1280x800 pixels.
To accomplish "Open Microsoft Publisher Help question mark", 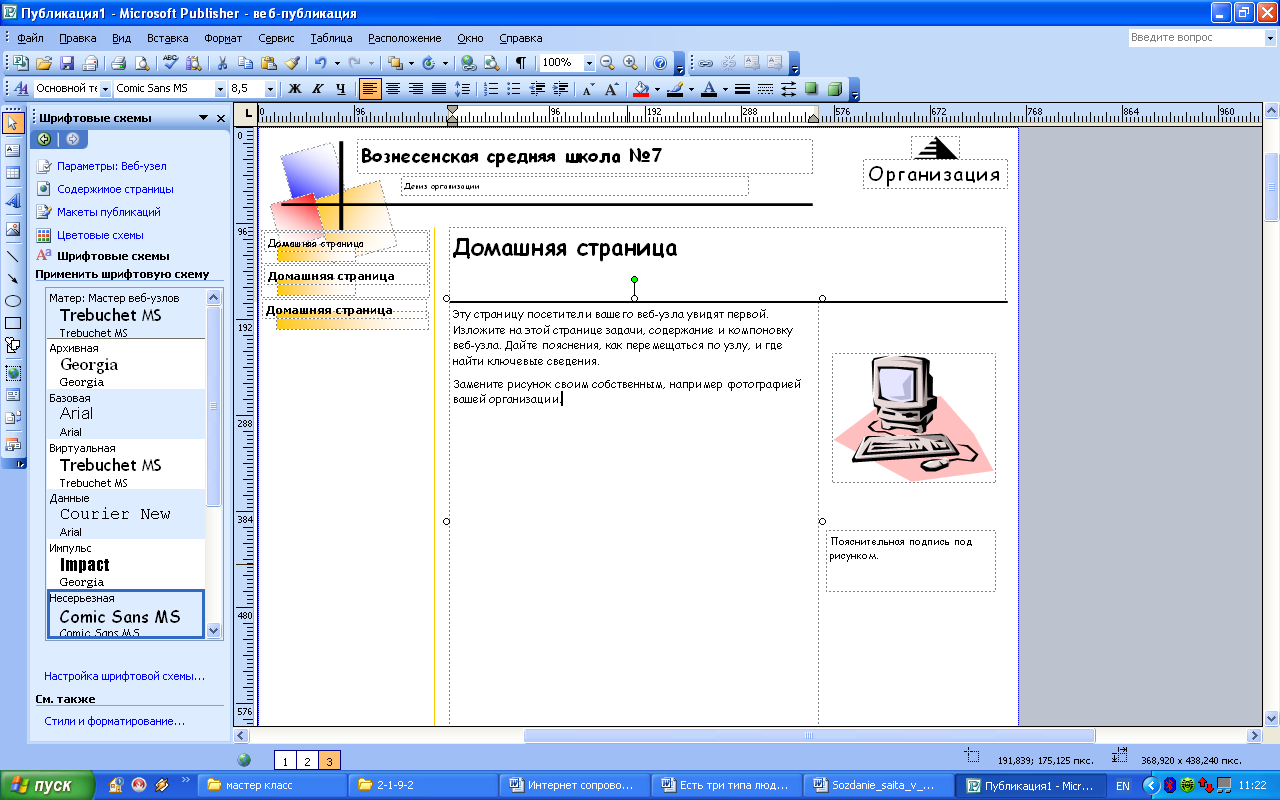I will [x=659, y=62].
